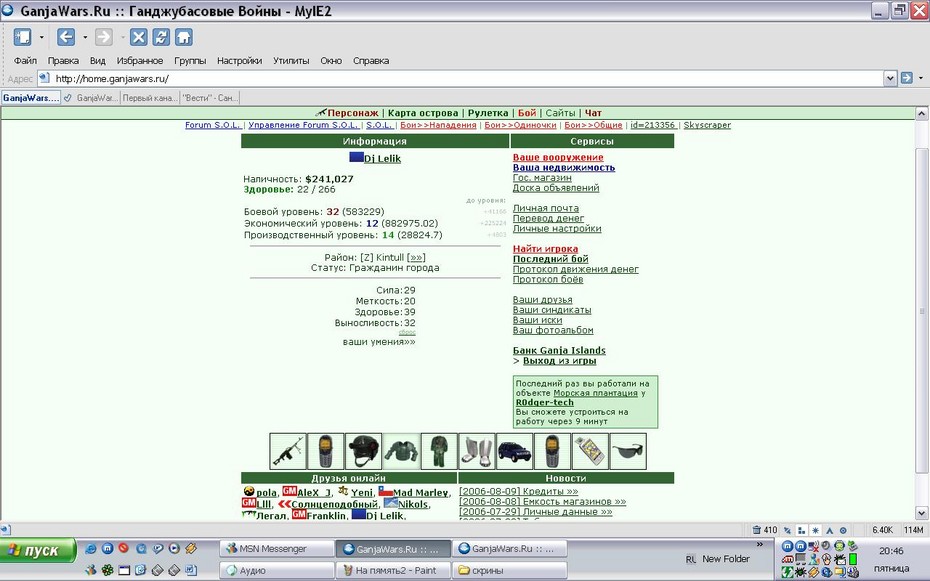Image resolution: width=930 pixels, height=581 pixels.
Task: Open the Рулетка link in top nav
Action: (x=488, y=113)
